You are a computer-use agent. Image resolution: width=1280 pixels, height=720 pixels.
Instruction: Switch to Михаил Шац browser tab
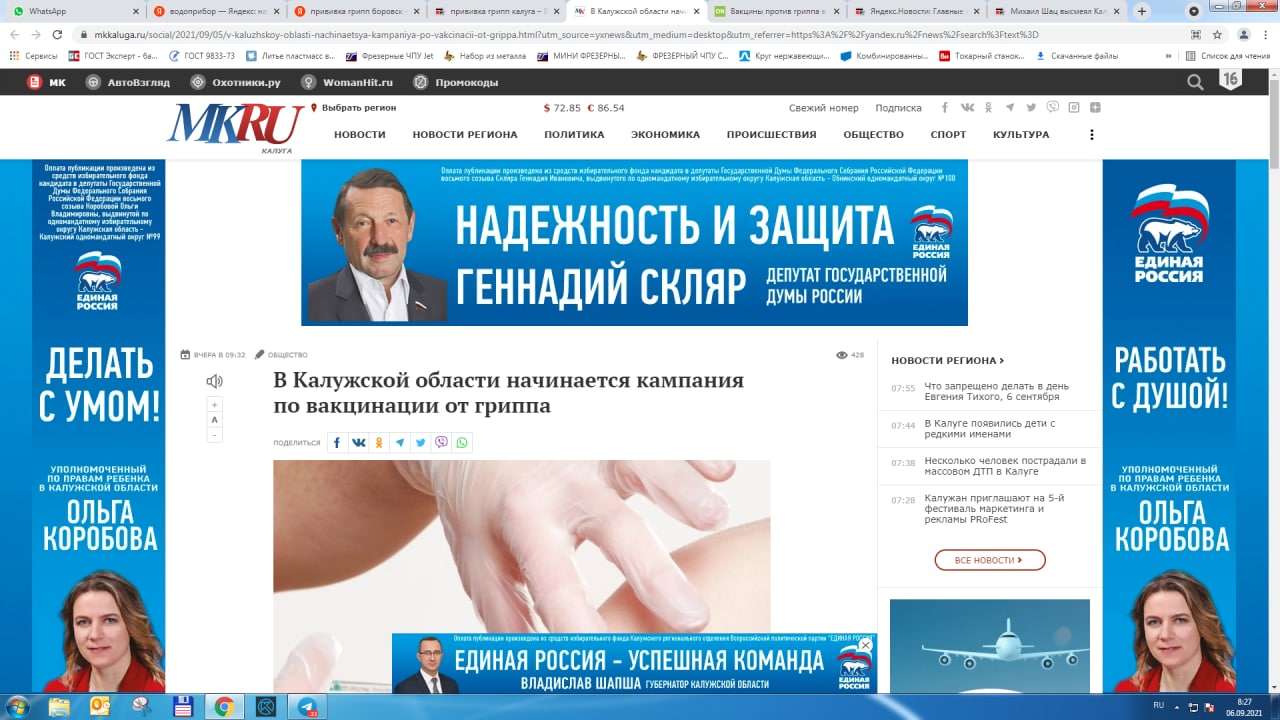(1055, 11)
